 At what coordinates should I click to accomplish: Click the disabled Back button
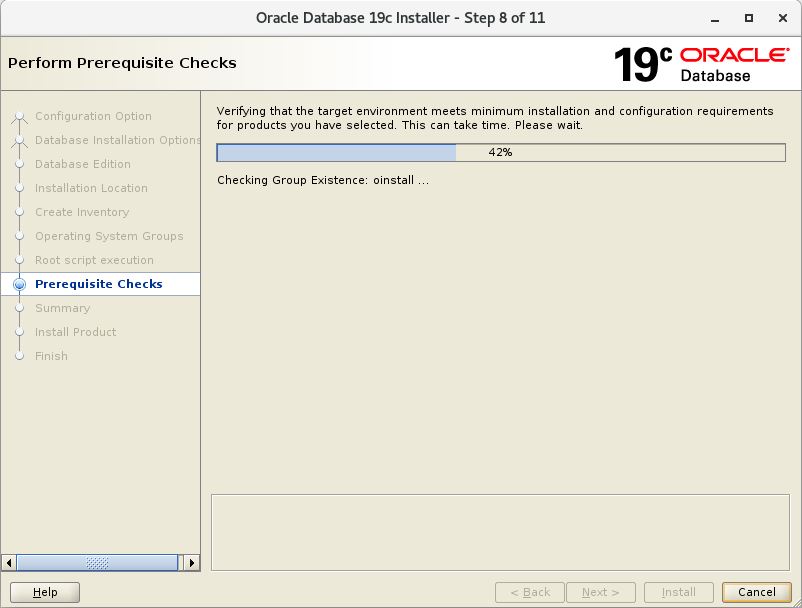(530, 592)
